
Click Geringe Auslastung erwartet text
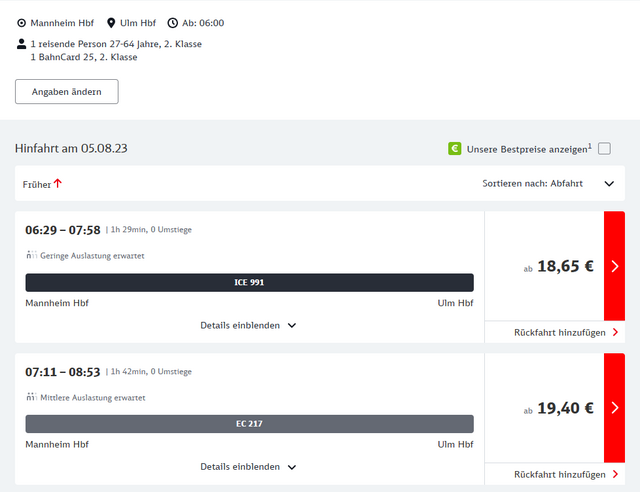pyautogui.click(x=92, y=256)
